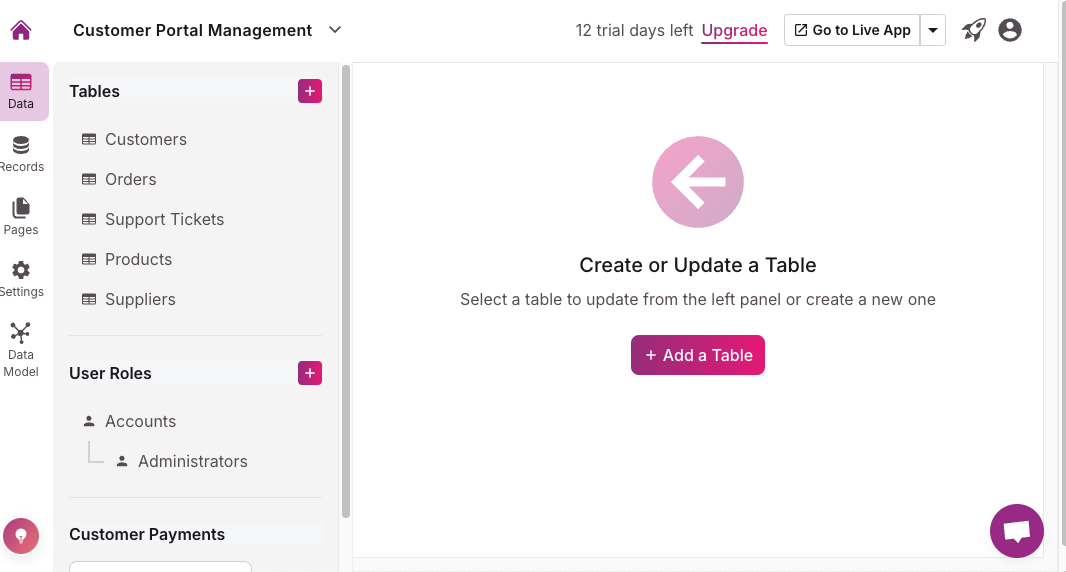1066x572 pixels.
Task: Open the Settings gear in sidebar
Action: (x=21, y=279)
